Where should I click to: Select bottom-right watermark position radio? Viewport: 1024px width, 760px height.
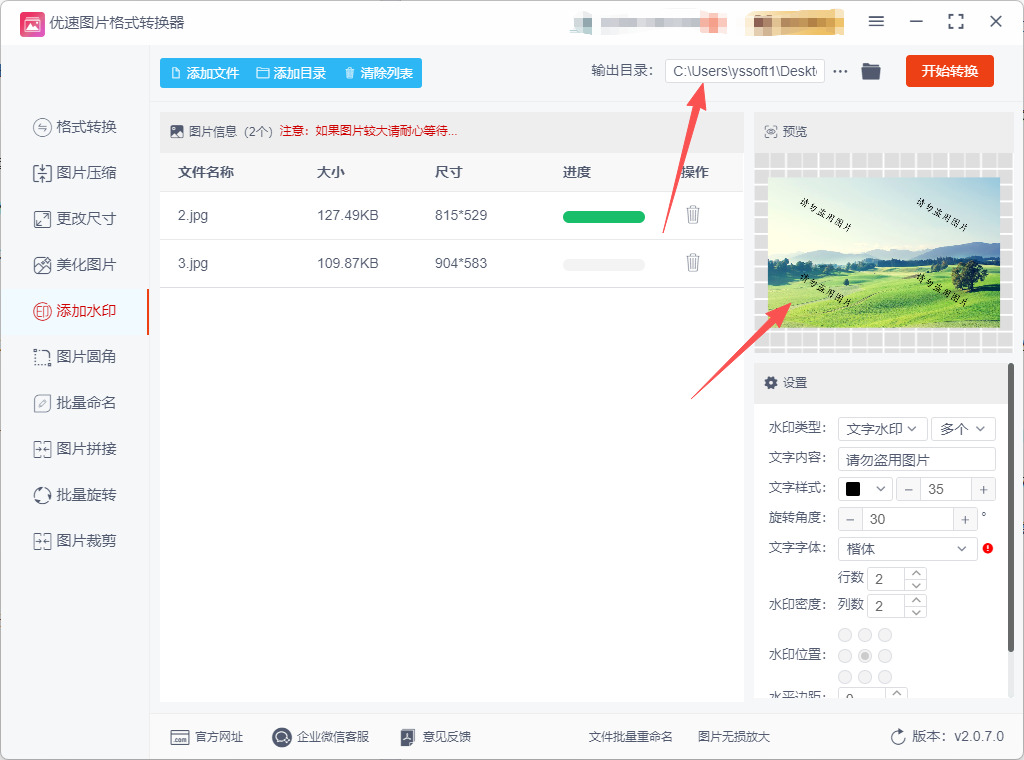coord(885,676)
